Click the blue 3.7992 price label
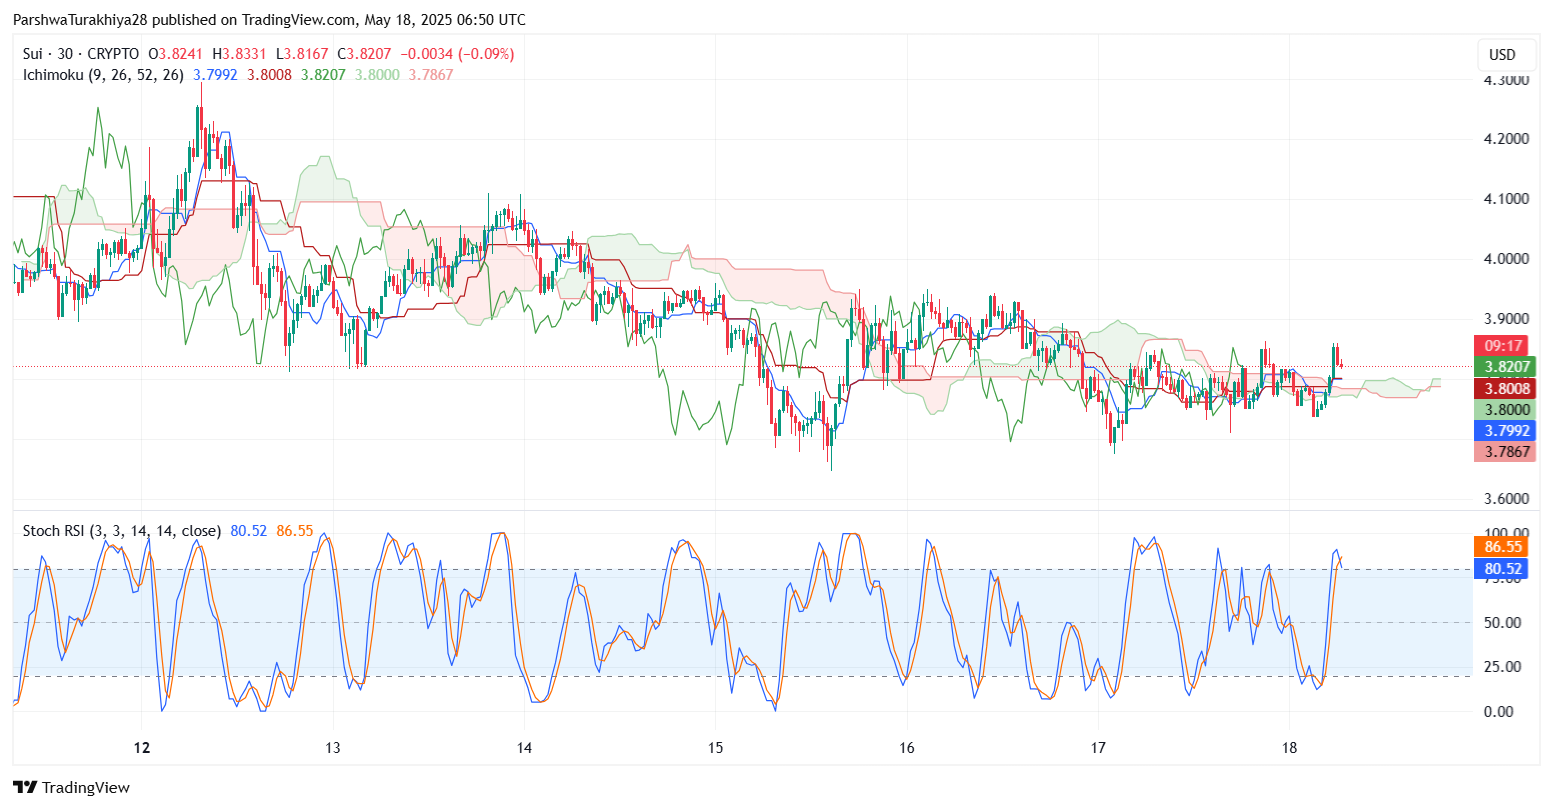The height and width of the screenshot is (809, 1553). [1505, 431]
